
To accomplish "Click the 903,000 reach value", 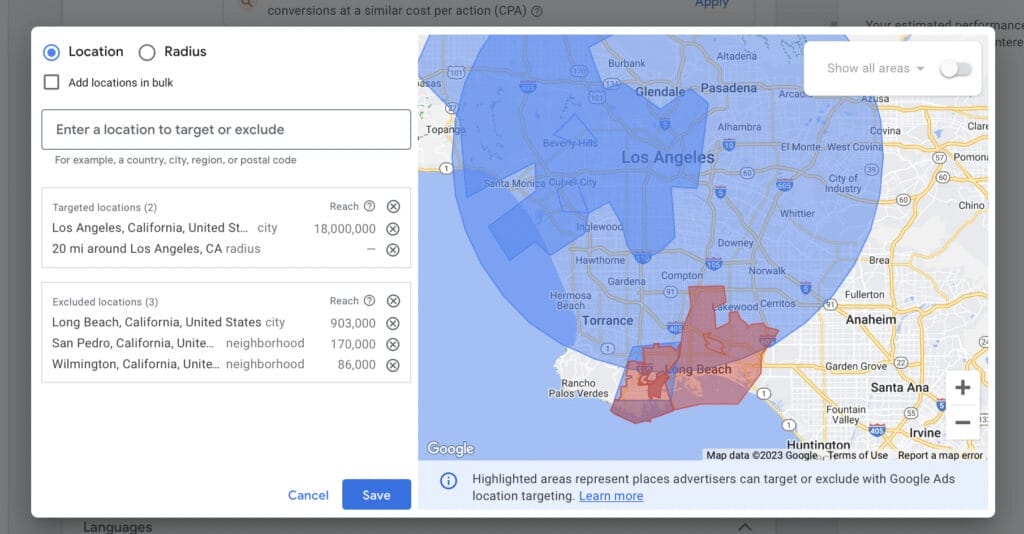I will [353, 323].
